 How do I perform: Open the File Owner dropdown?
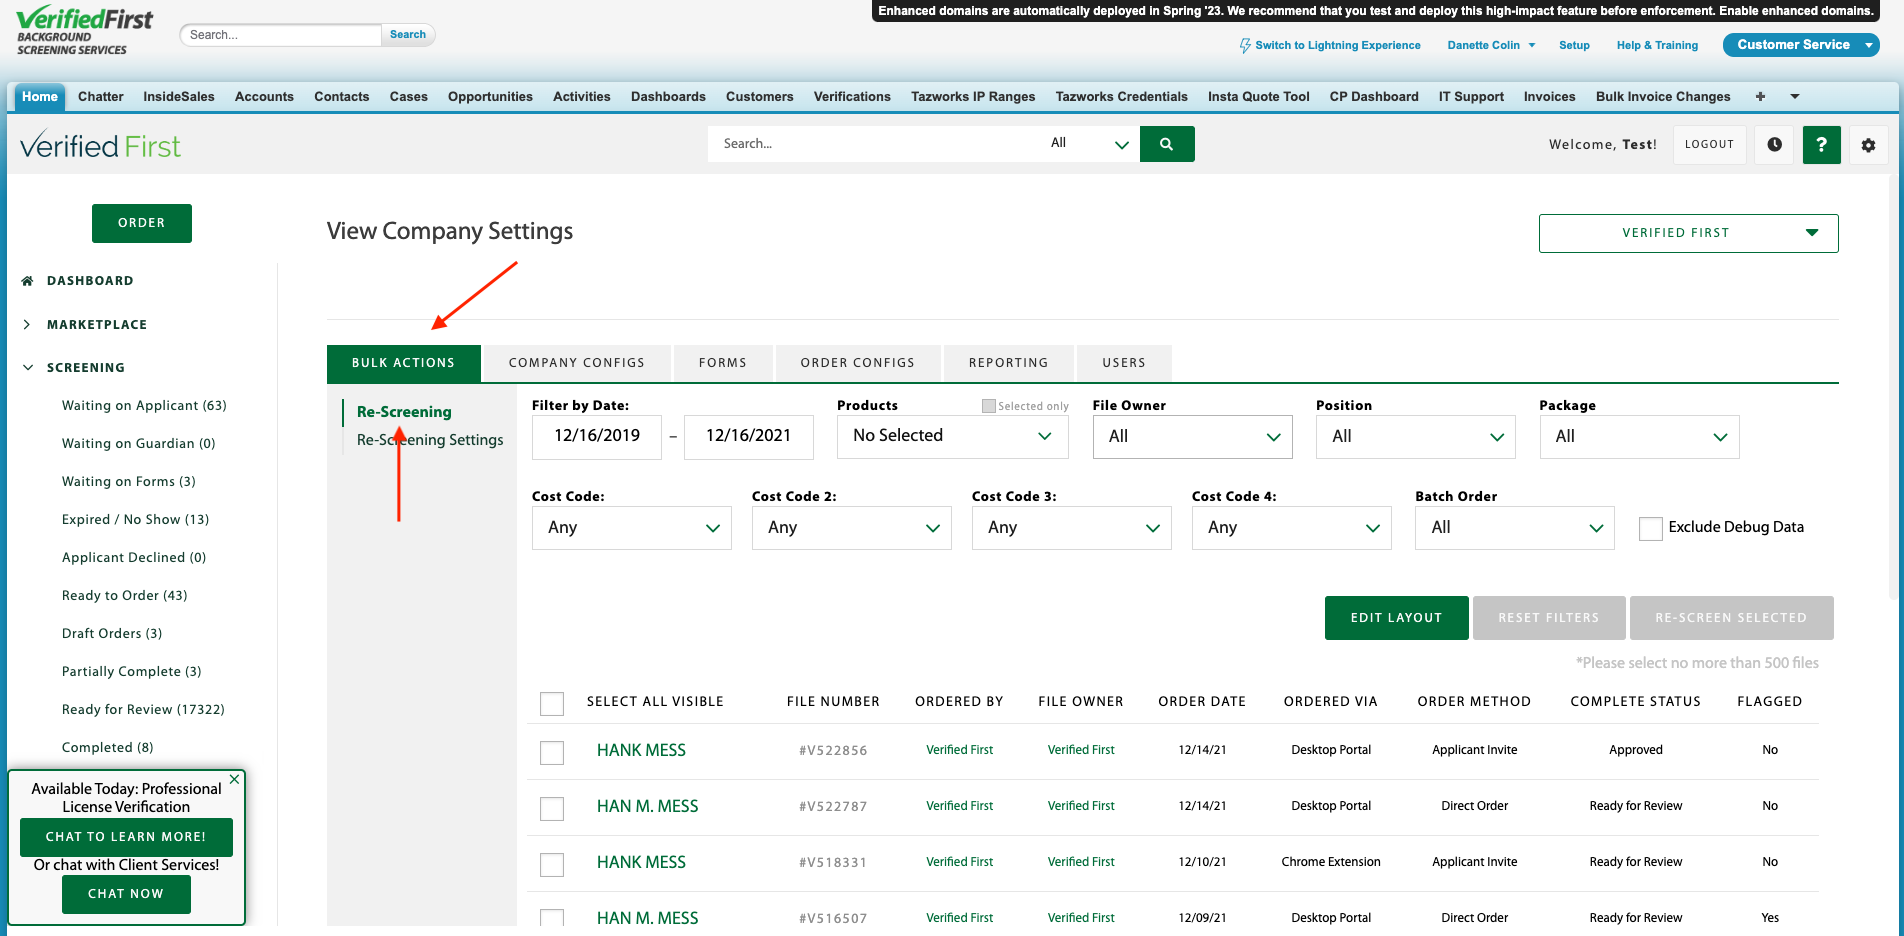point(1192,437)
